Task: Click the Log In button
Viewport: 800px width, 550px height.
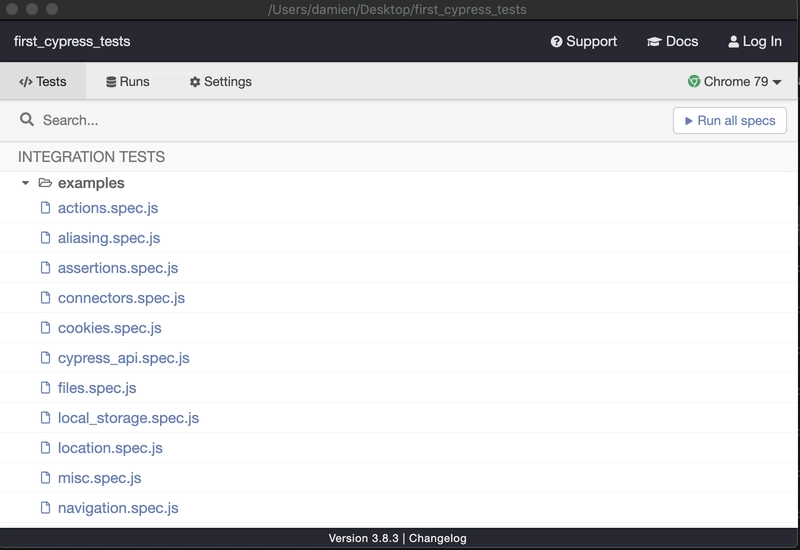Action: click(x=755, y=42)
